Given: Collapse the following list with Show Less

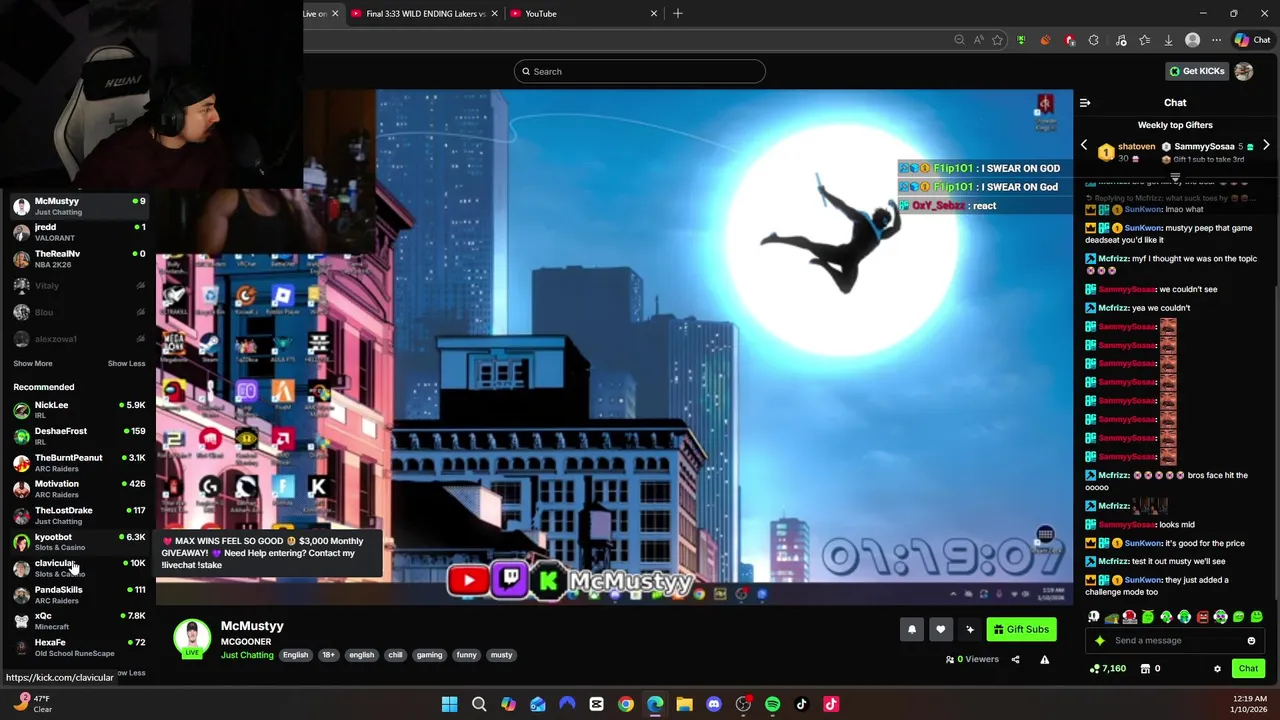Looking at the screenshot, I should [126, 364].
